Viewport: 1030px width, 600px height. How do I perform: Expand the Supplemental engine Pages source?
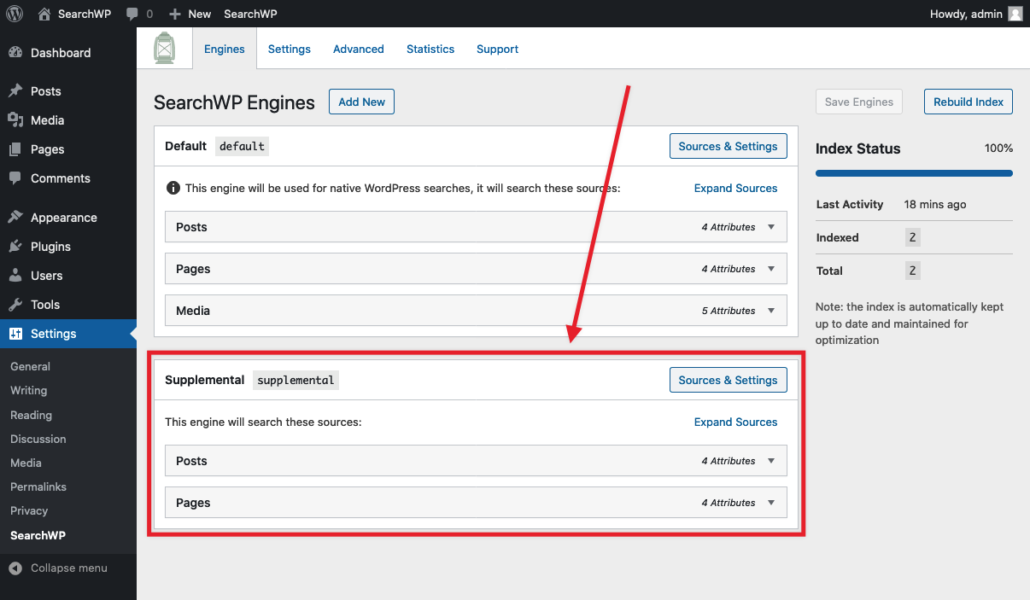coord(770,503)
